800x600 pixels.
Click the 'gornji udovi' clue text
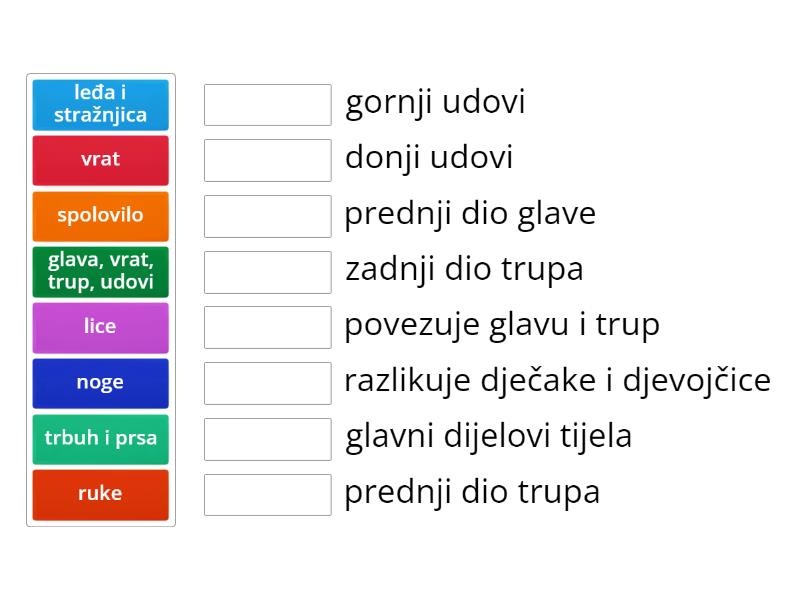point(436,101)
